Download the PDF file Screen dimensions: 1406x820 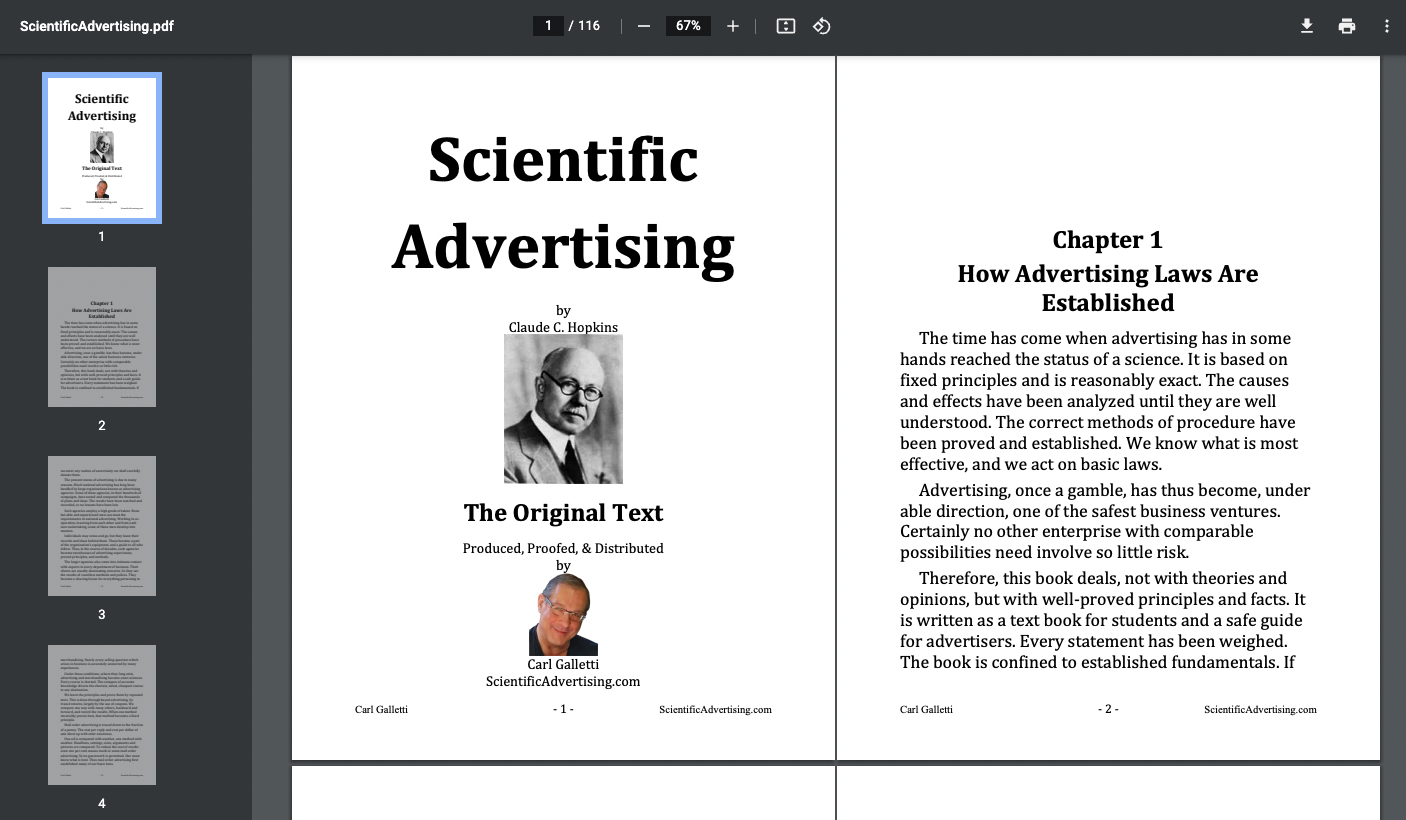[1307, 26]
